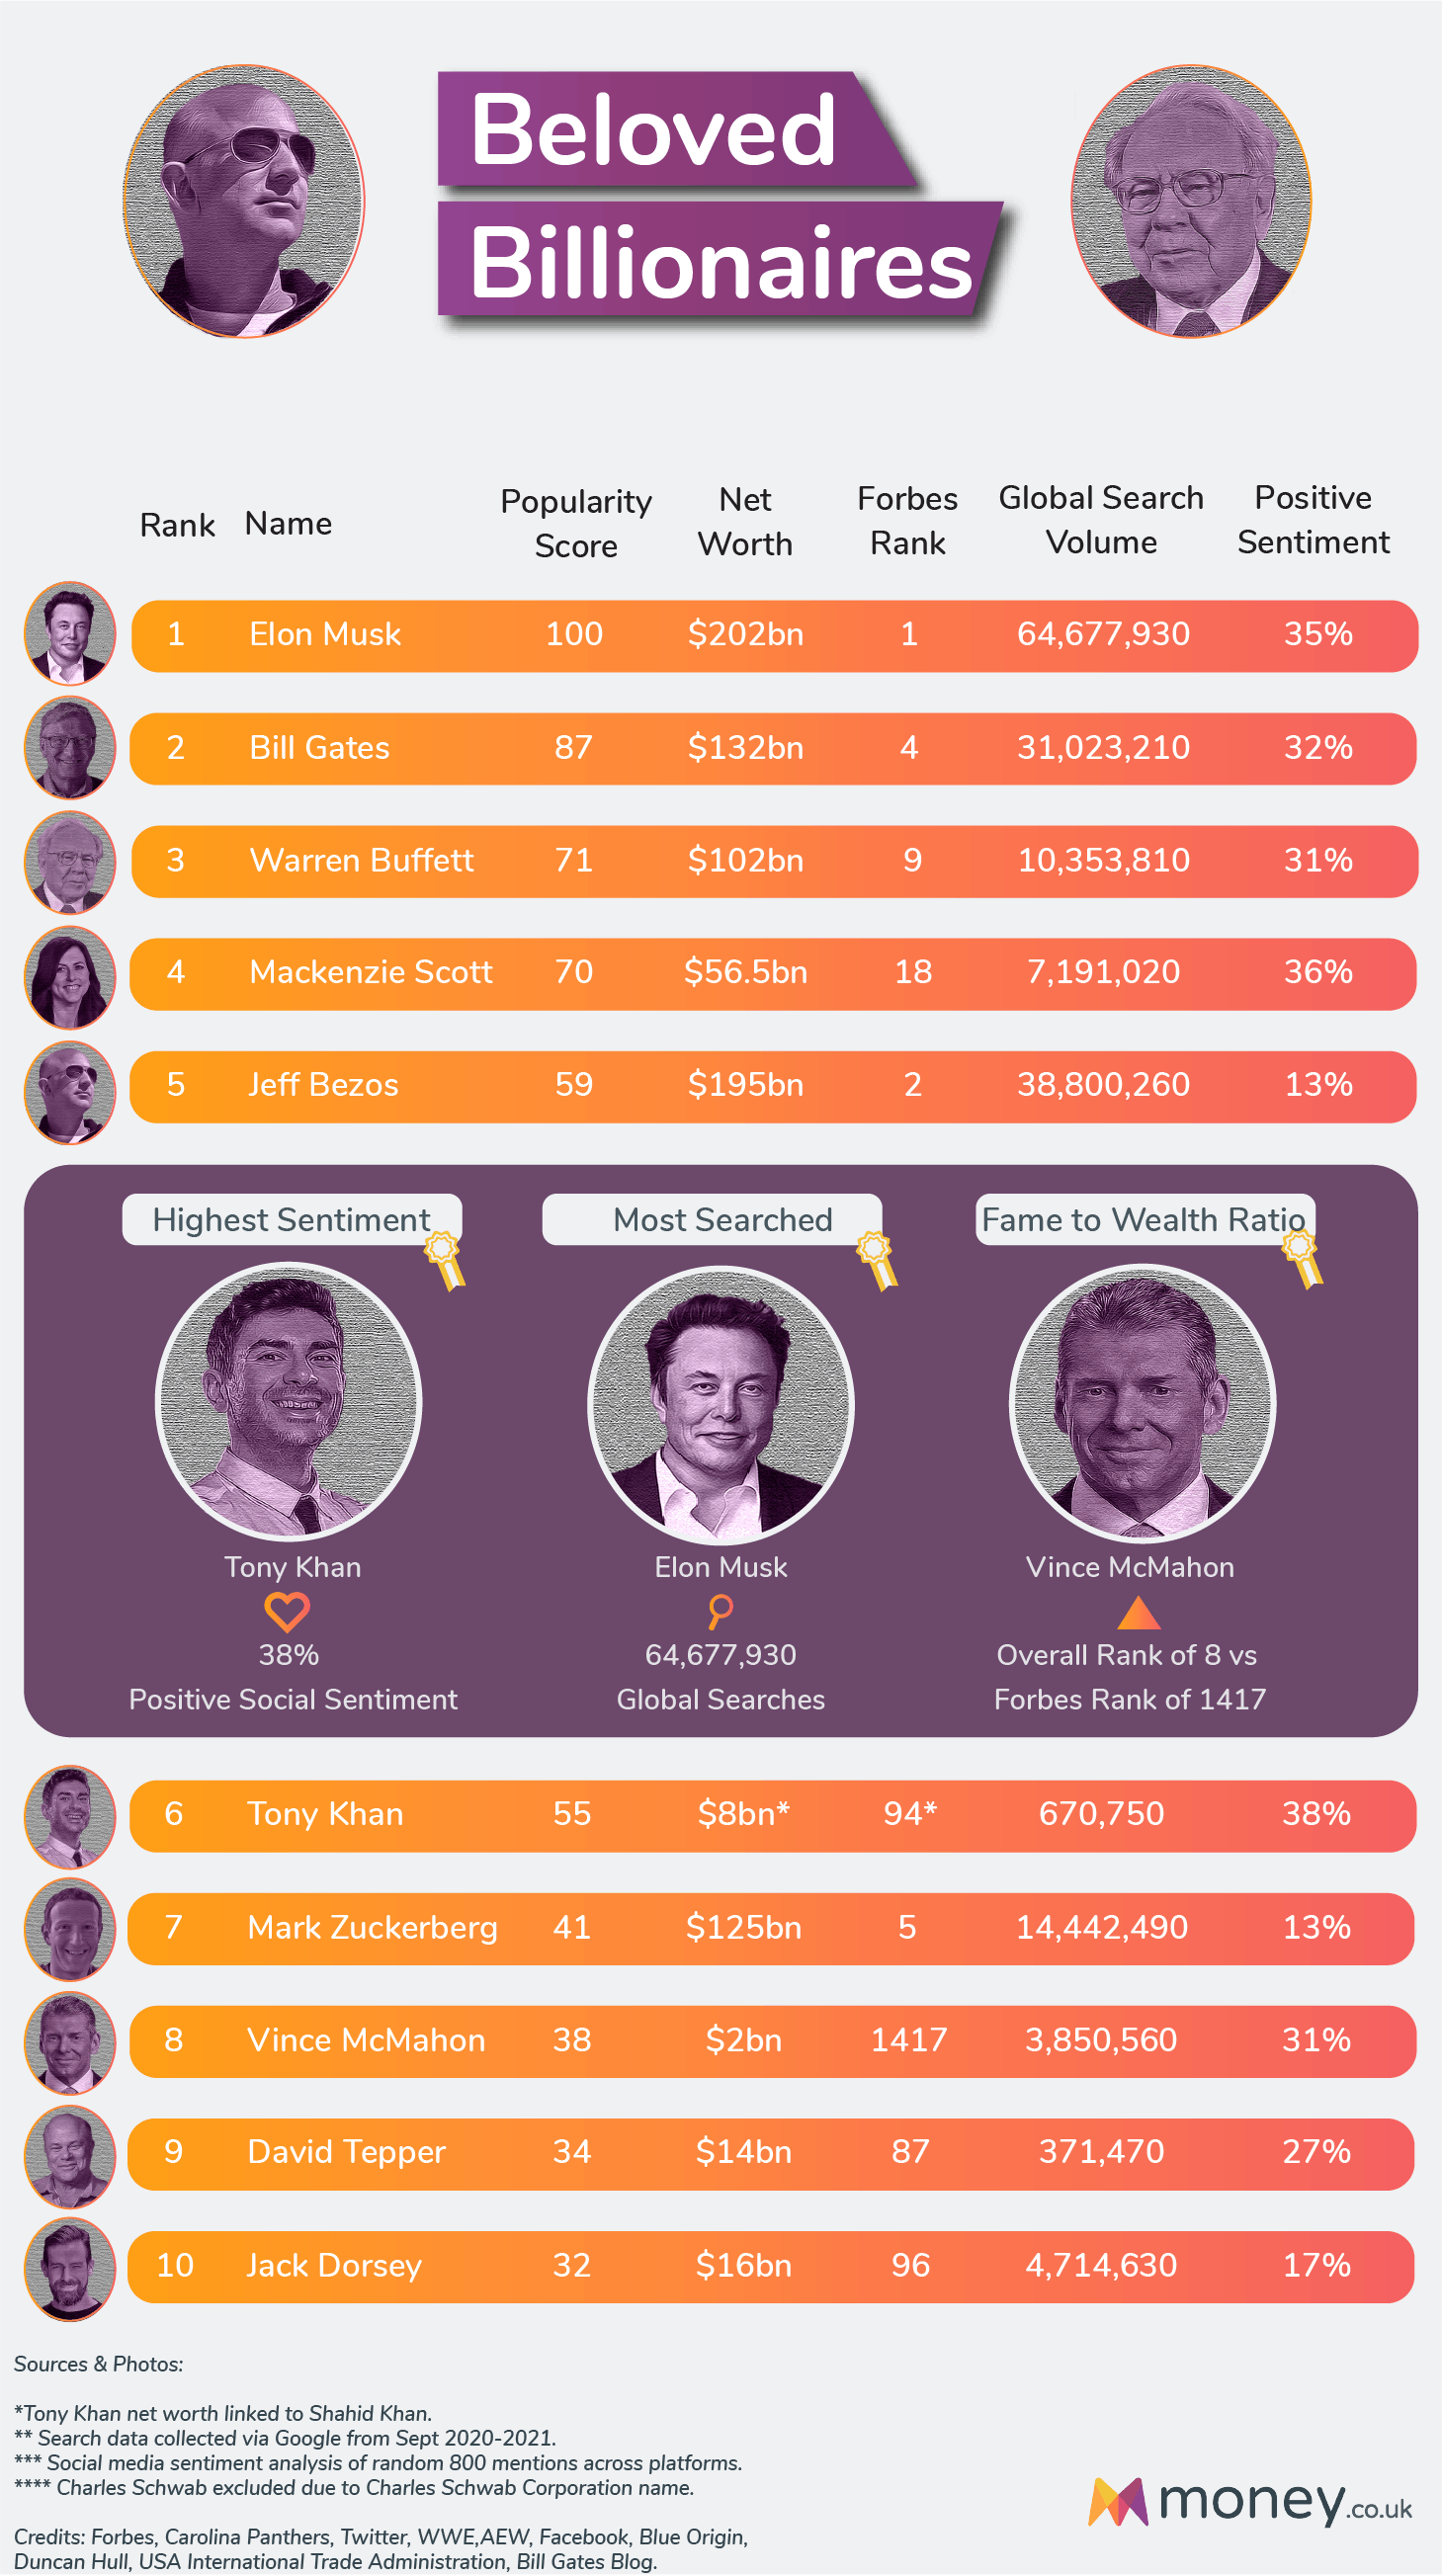Click Mark Zuckerberg's name in the ranking
This screenshot has height=2576, width=1442.
pyautogui.click(x=372, y=1927)
